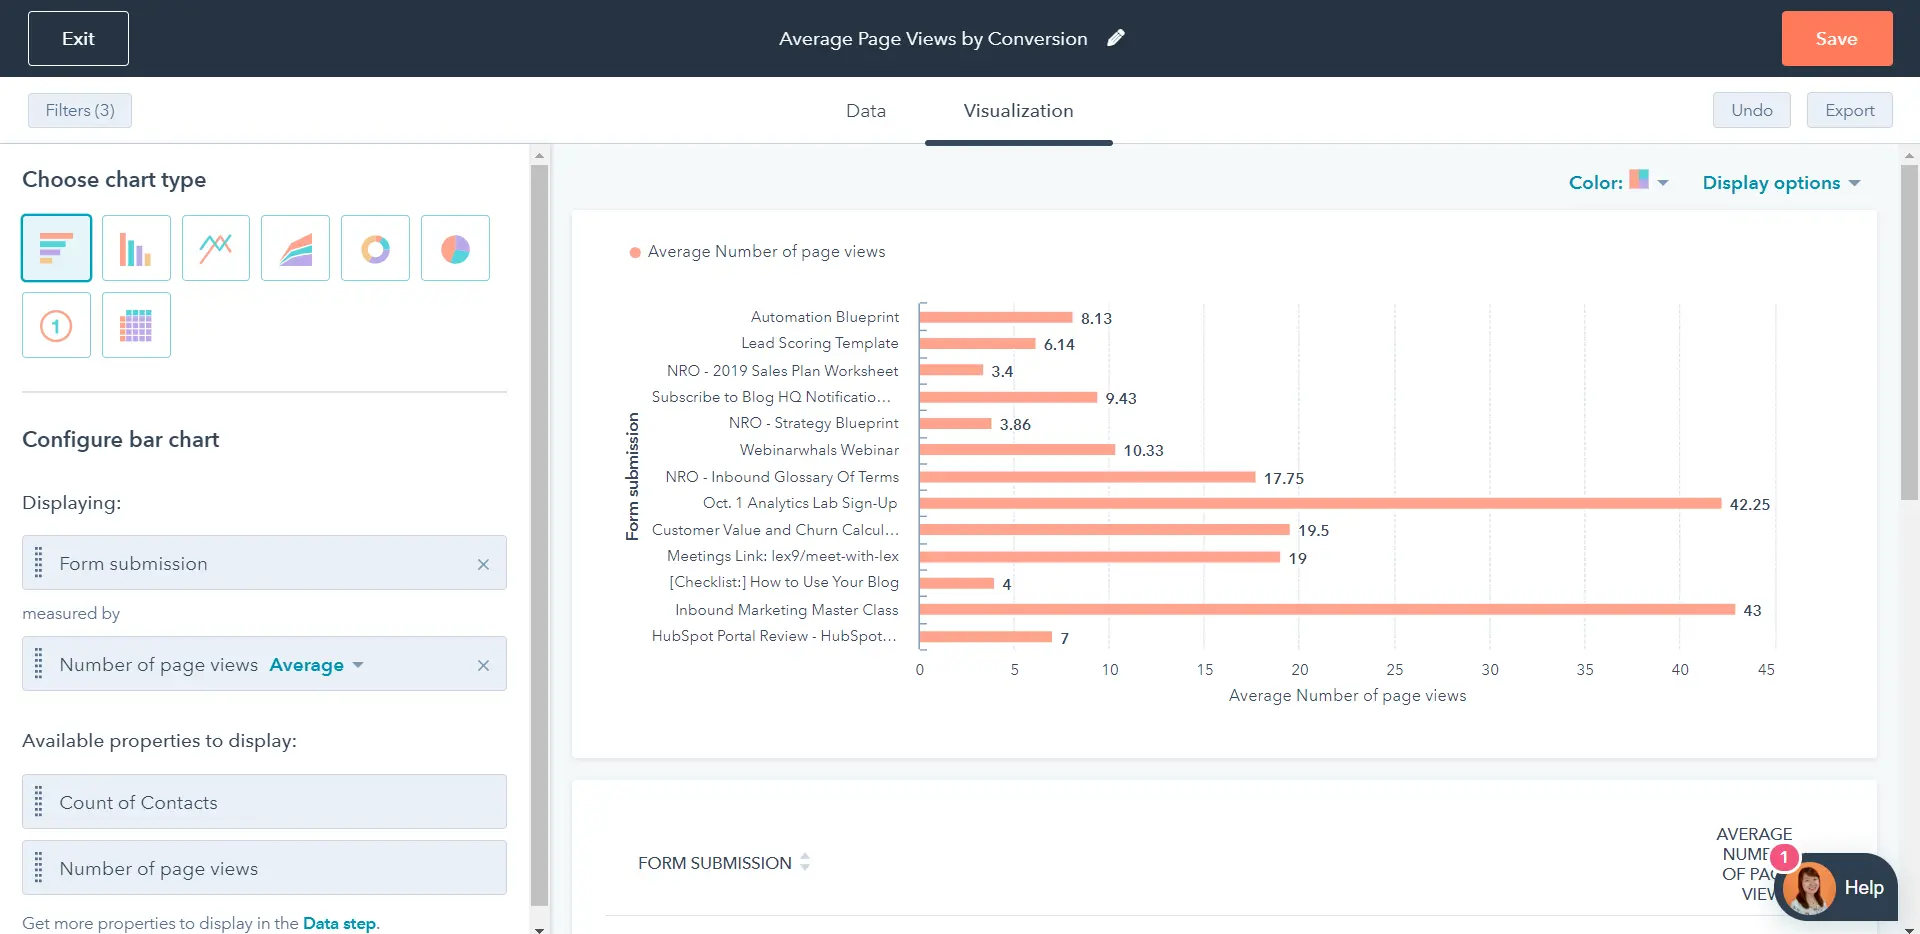This screenshot has height=934, width=1920.
Task: Select the vertical bar chart type
Action: pyautogui.click(x=136, y=247)
